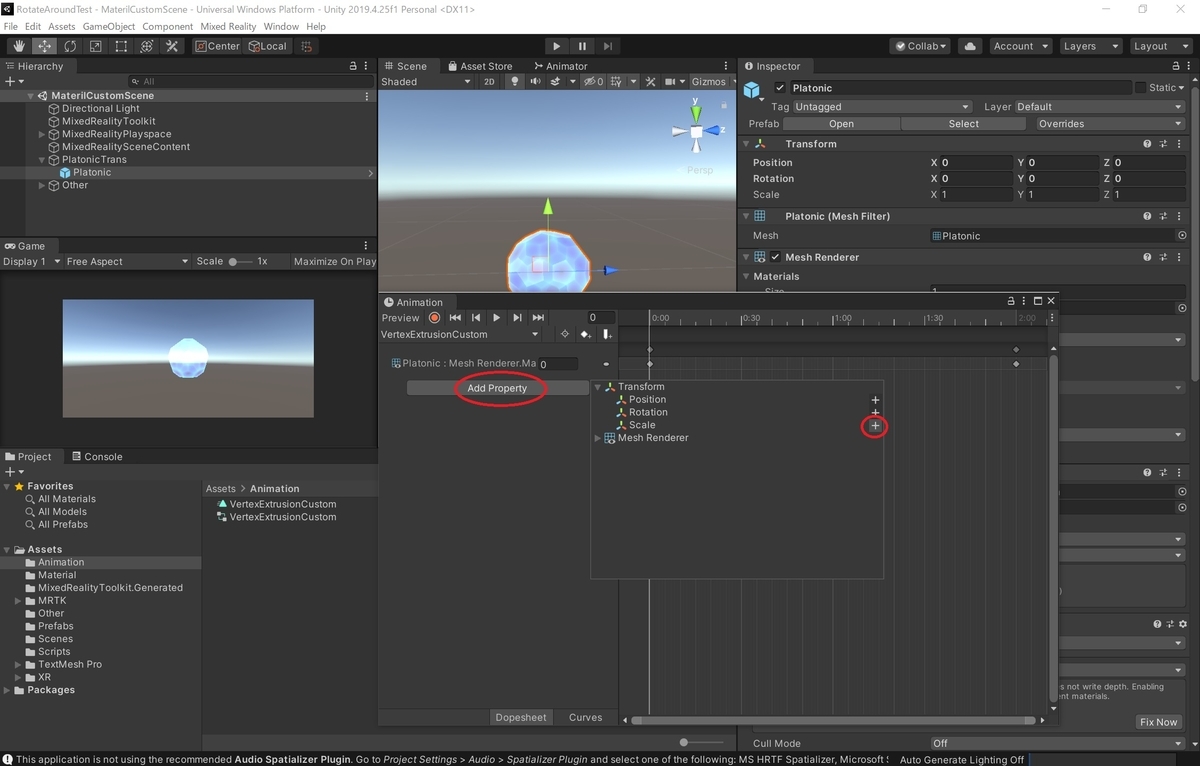
Task: Open custom editor tools
Action: point(172,46)
